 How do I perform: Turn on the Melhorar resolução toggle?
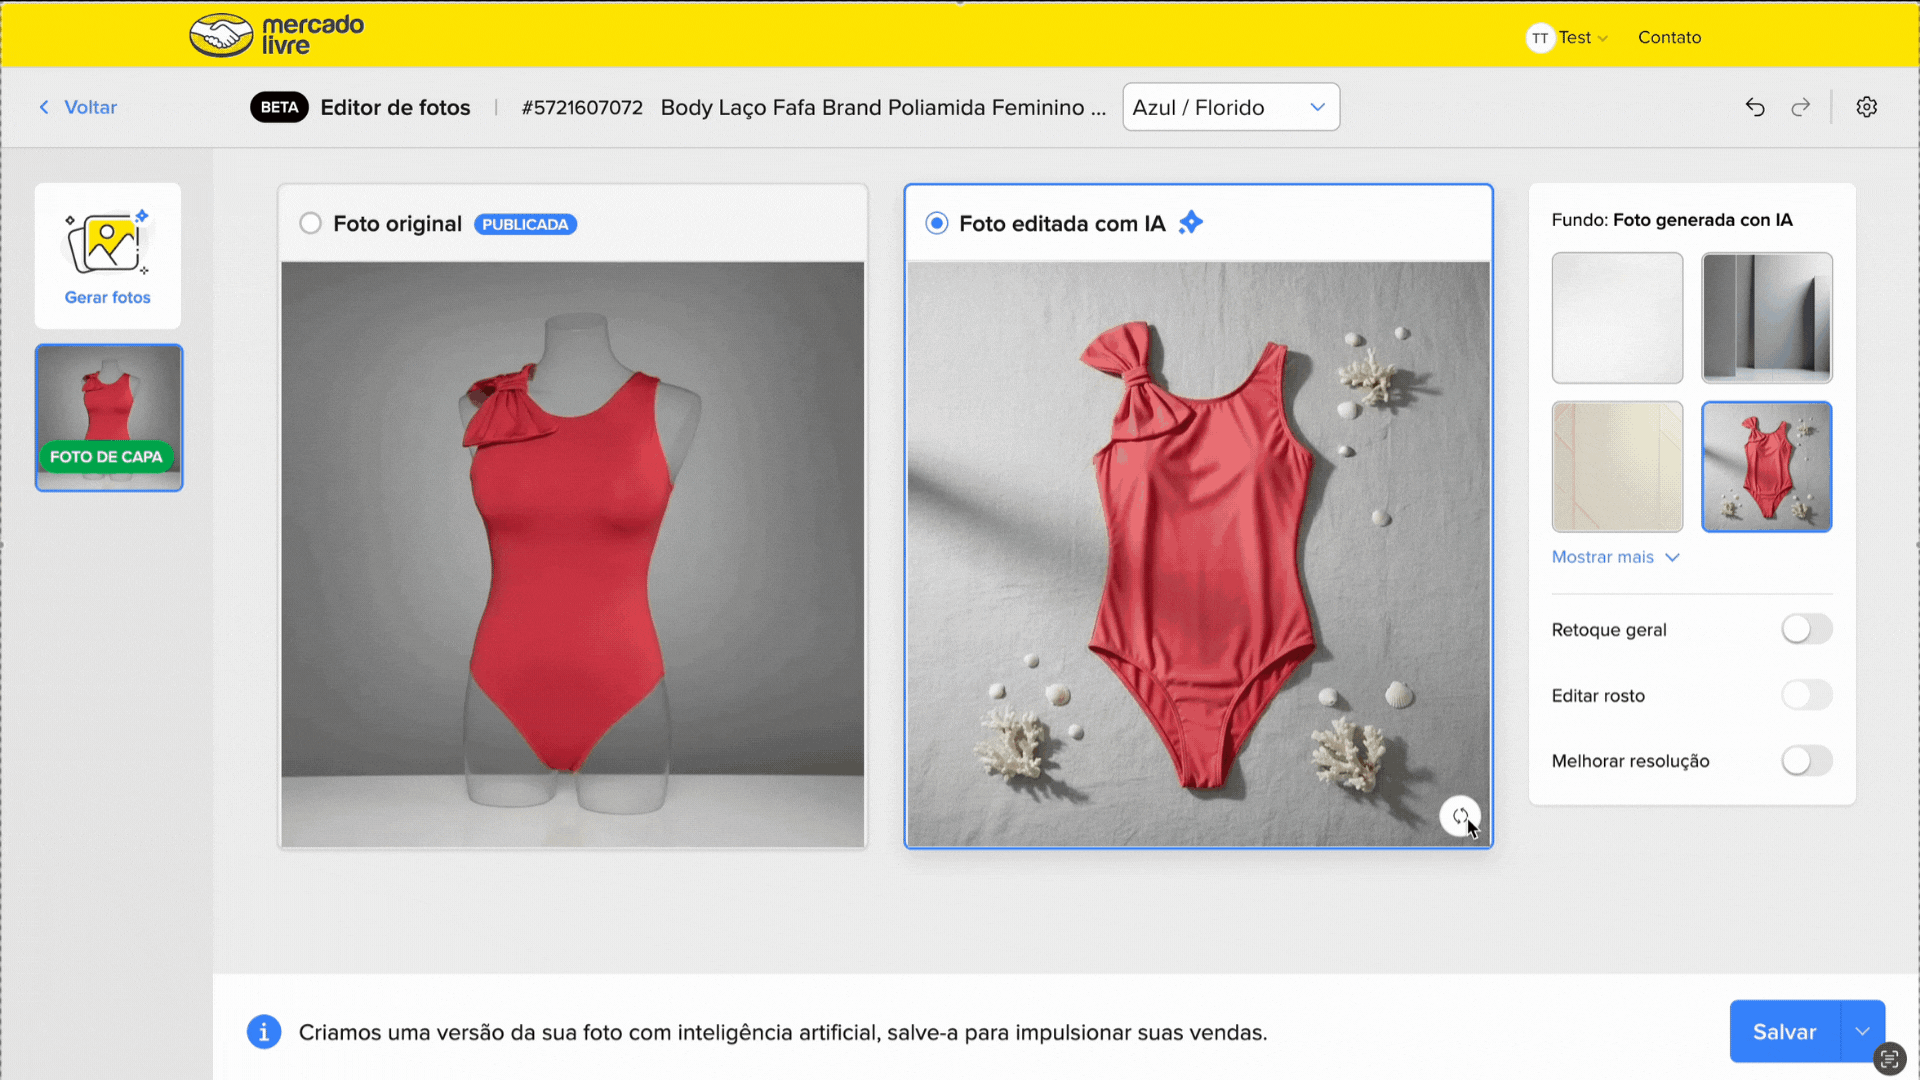click(x=1806, y=761)
